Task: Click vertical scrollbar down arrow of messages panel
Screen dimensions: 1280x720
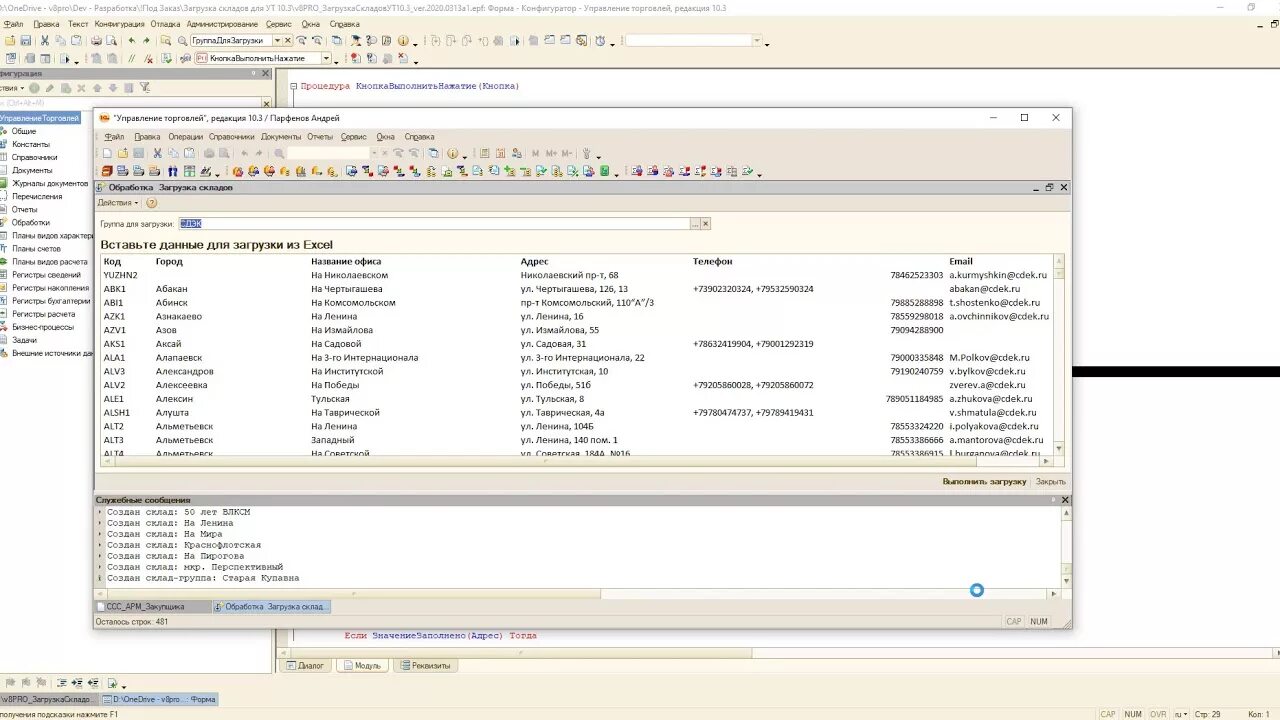Action: 1066,580
